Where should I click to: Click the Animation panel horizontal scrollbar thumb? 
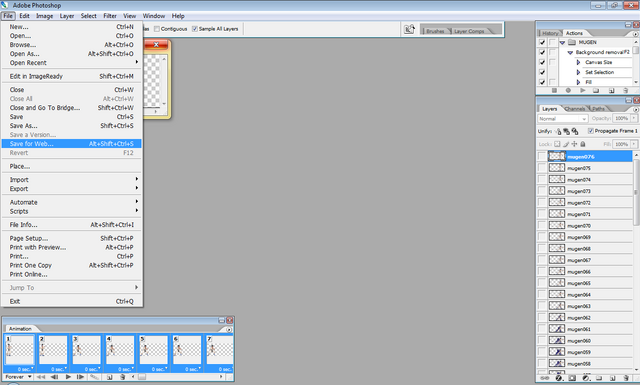point(142,377)
